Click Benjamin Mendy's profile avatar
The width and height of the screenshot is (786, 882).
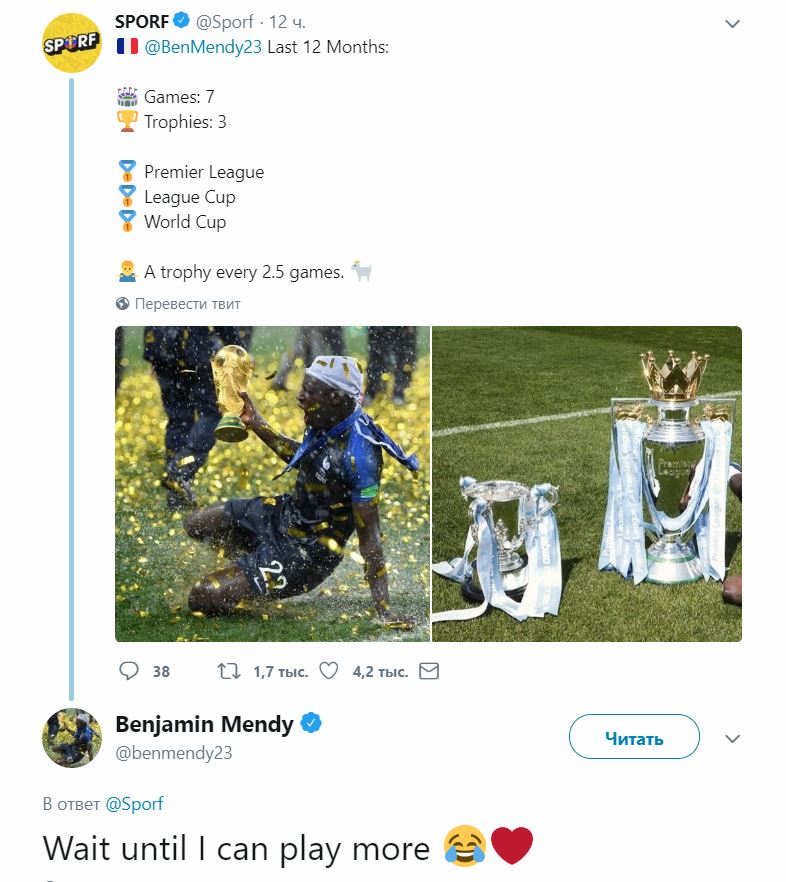(72, 738)
